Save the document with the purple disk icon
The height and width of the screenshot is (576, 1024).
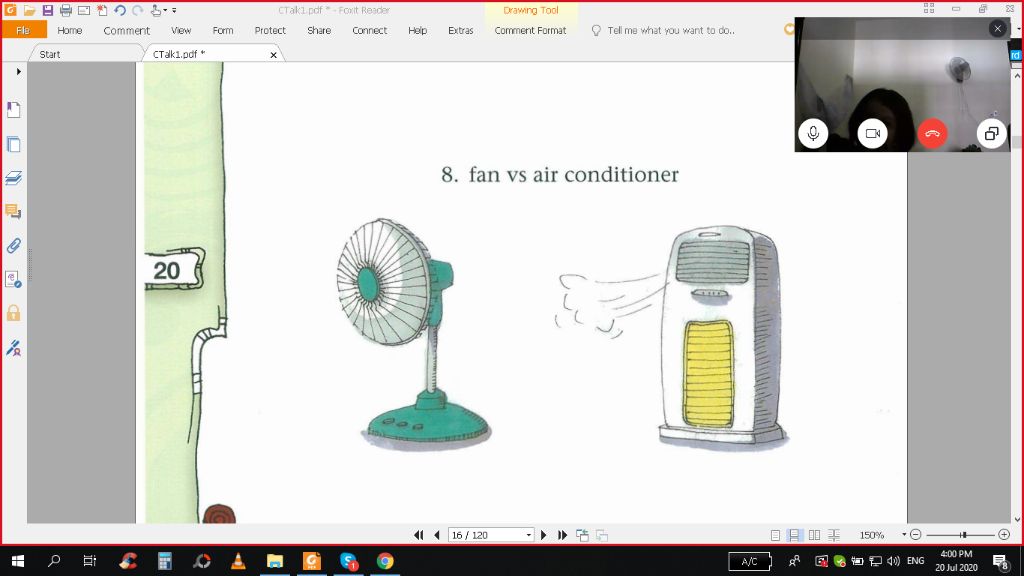[48, 10]
